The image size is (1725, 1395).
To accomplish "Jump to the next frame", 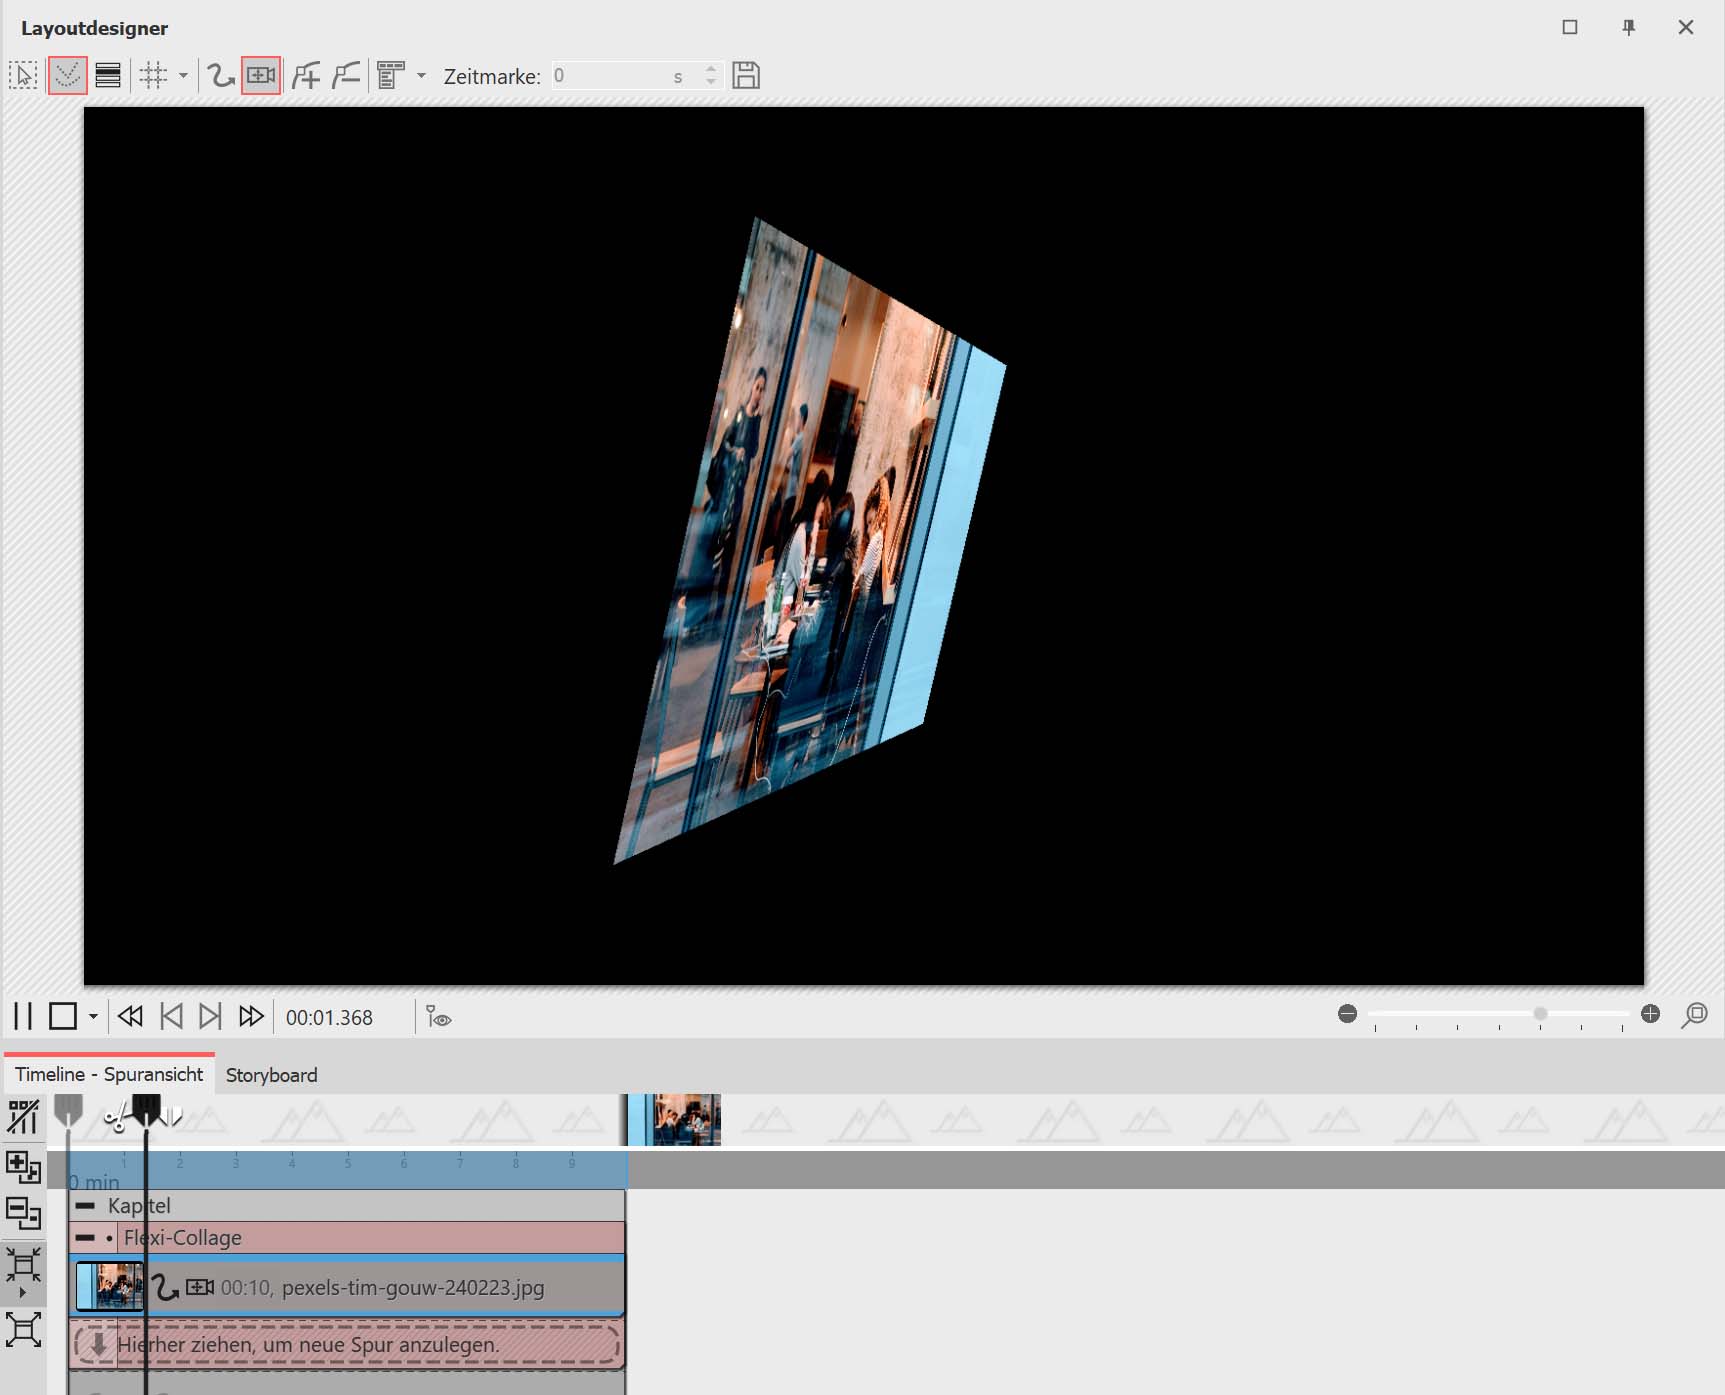I will (210, 1016).
